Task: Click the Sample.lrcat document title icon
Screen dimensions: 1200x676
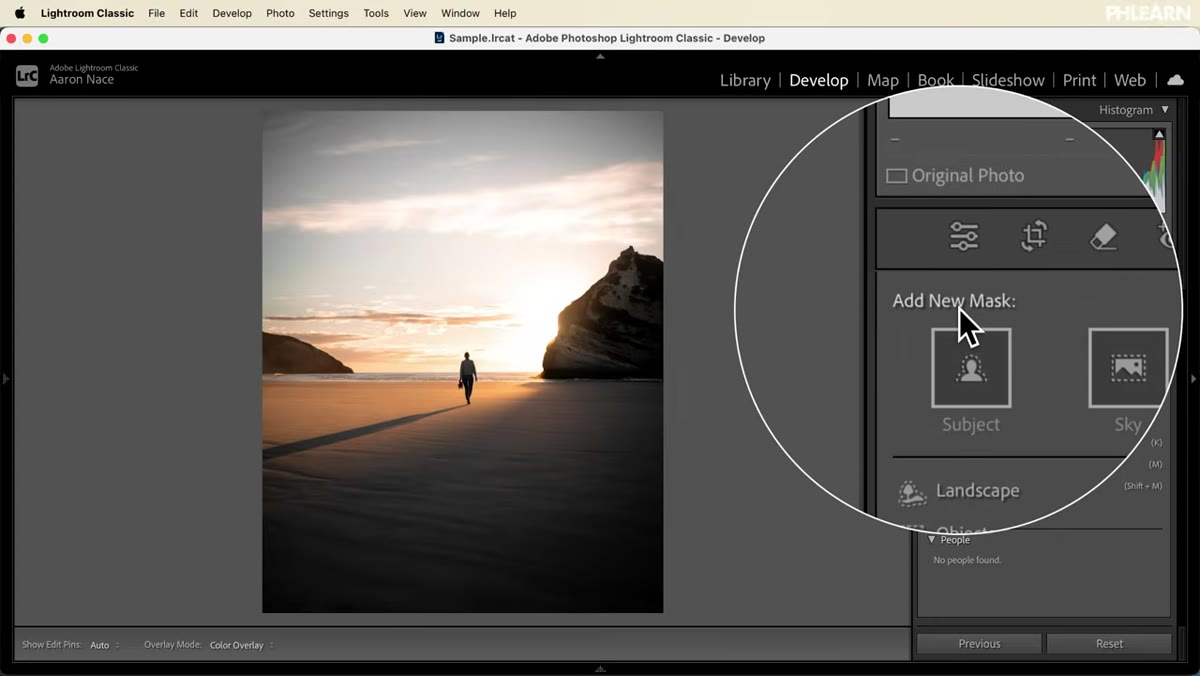Action: [440, 38]
